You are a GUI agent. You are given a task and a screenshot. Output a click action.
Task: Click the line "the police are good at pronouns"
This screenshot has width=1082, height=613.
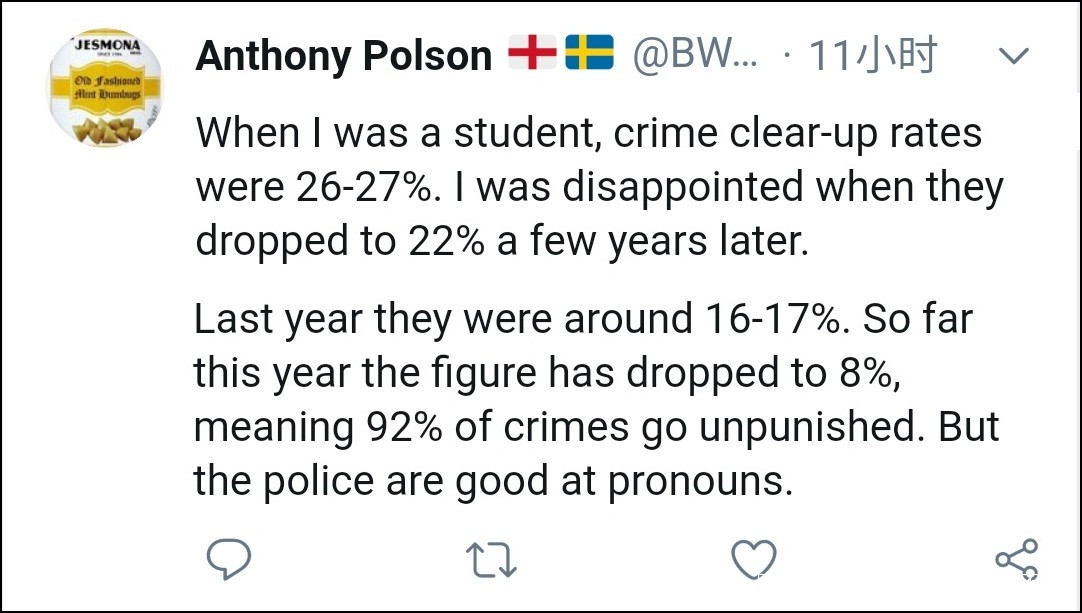tap(493, 481)
